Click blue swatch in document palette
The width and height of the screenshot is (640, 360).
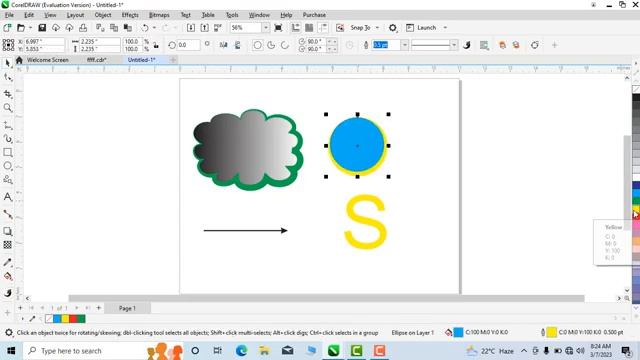57,319
